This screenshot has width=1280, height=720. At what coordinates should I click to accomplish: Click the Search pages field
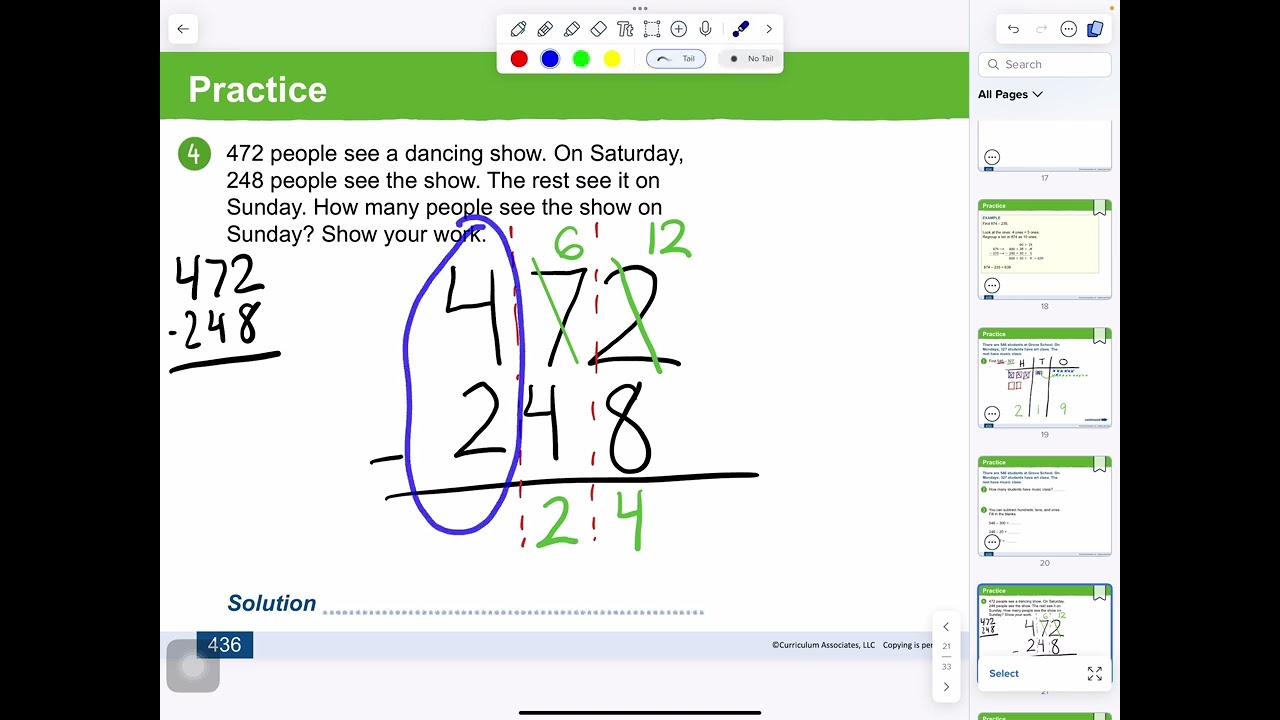pos(1044,64)
